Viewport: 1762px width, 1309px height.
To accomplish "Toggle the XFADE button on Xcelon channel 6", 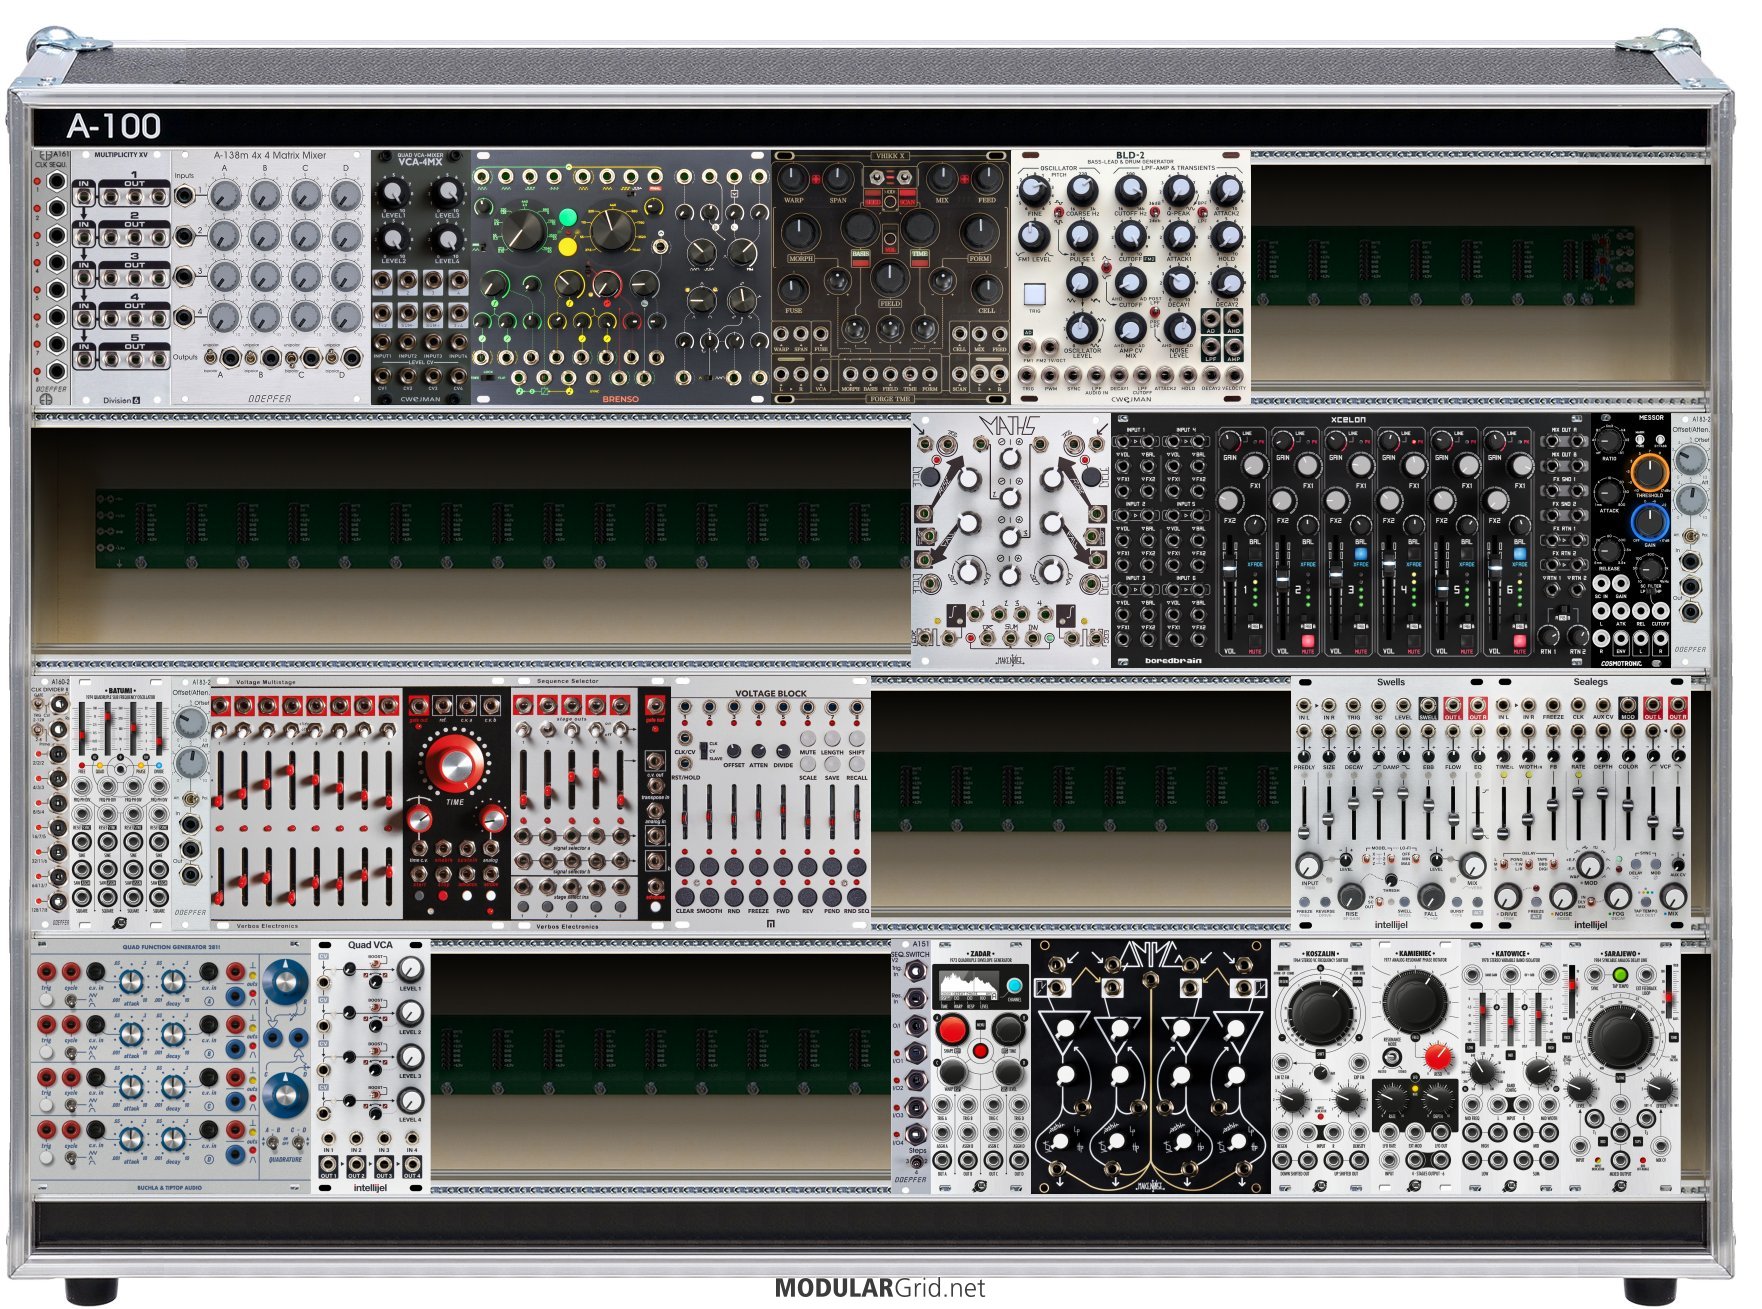I will [1520, 553].
